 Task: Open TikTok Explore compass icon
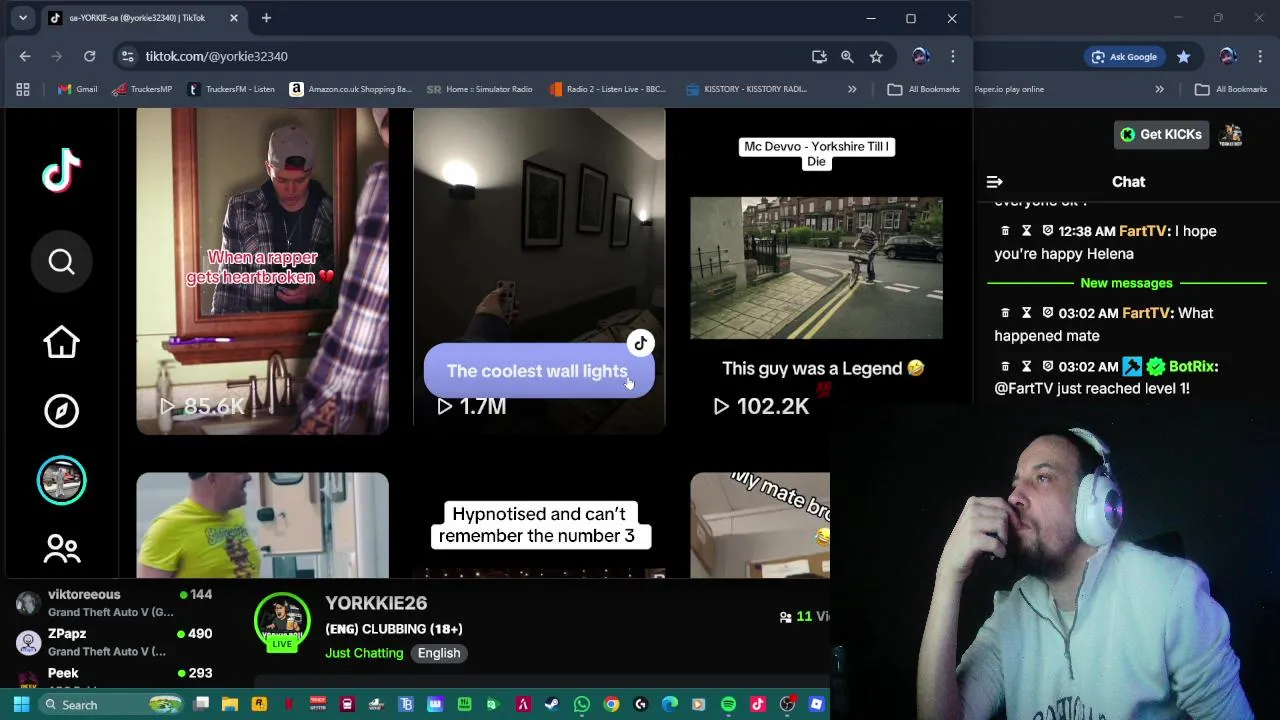[x=61, y=411]
